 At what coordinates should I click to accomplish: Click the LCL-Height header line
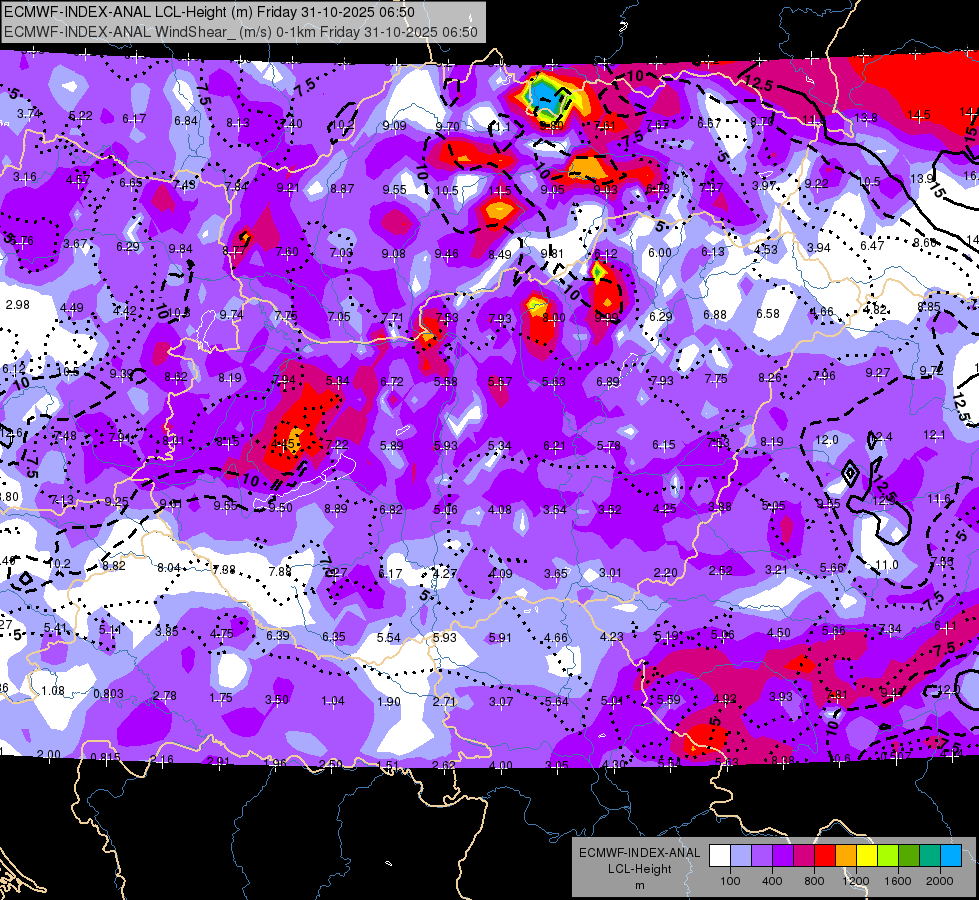tap(209, 12)
